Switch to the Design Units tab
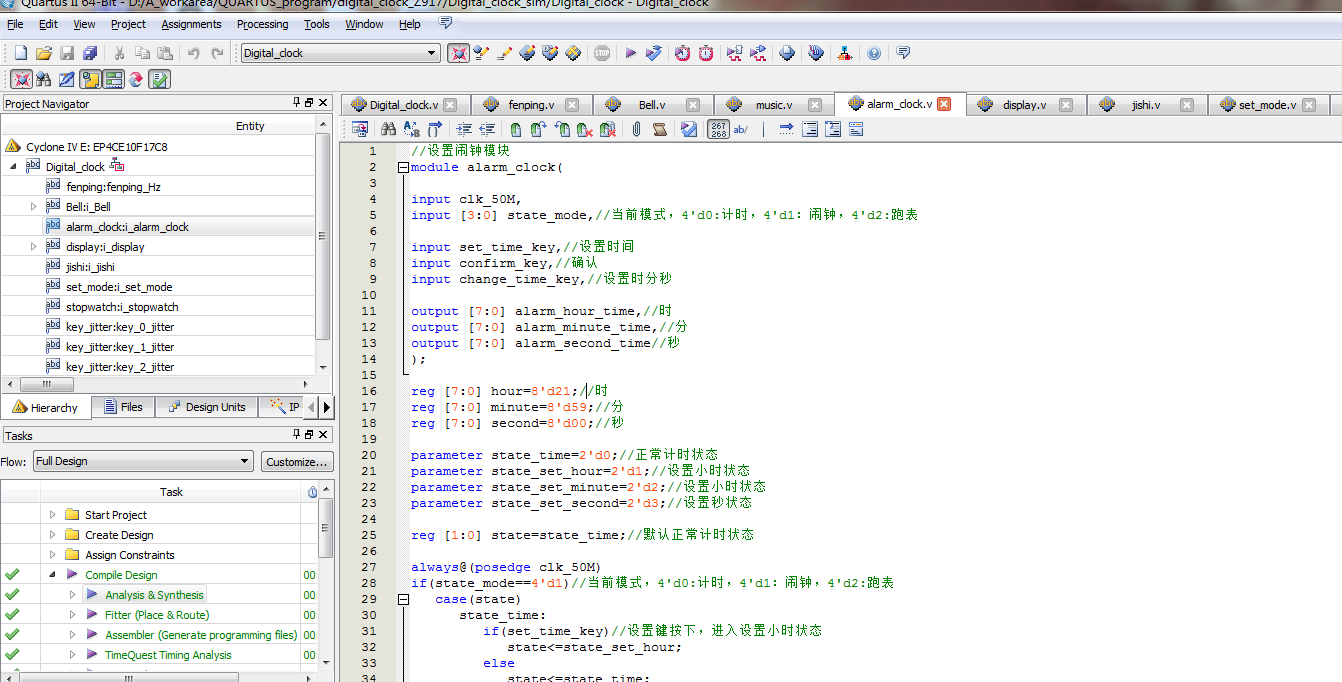 [207, 407]
